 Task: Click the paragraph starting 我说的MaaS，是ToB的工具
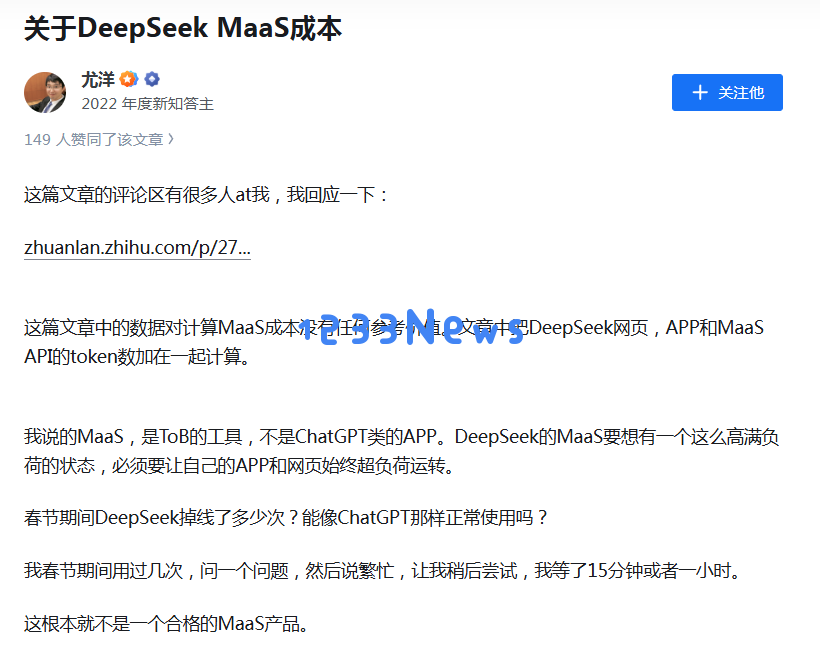pos(402,451)
